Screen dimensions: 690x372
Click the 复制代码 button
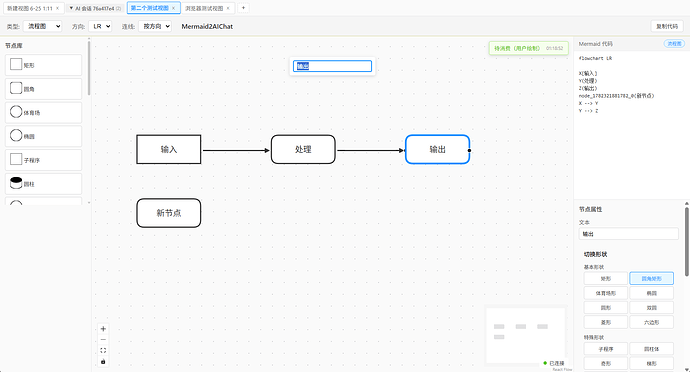(x=667, y=26)
